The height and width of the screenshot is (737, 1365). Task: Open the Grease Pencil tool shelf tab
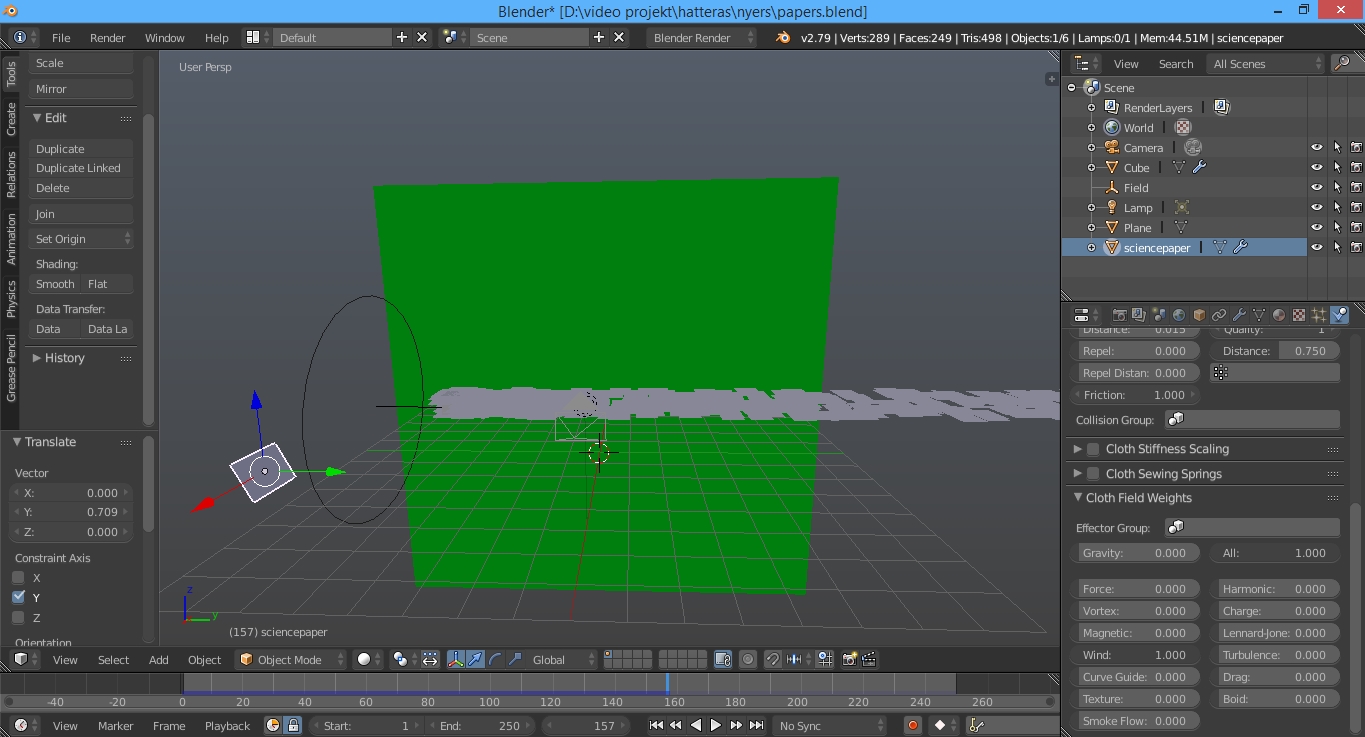[x=11, y=368]
